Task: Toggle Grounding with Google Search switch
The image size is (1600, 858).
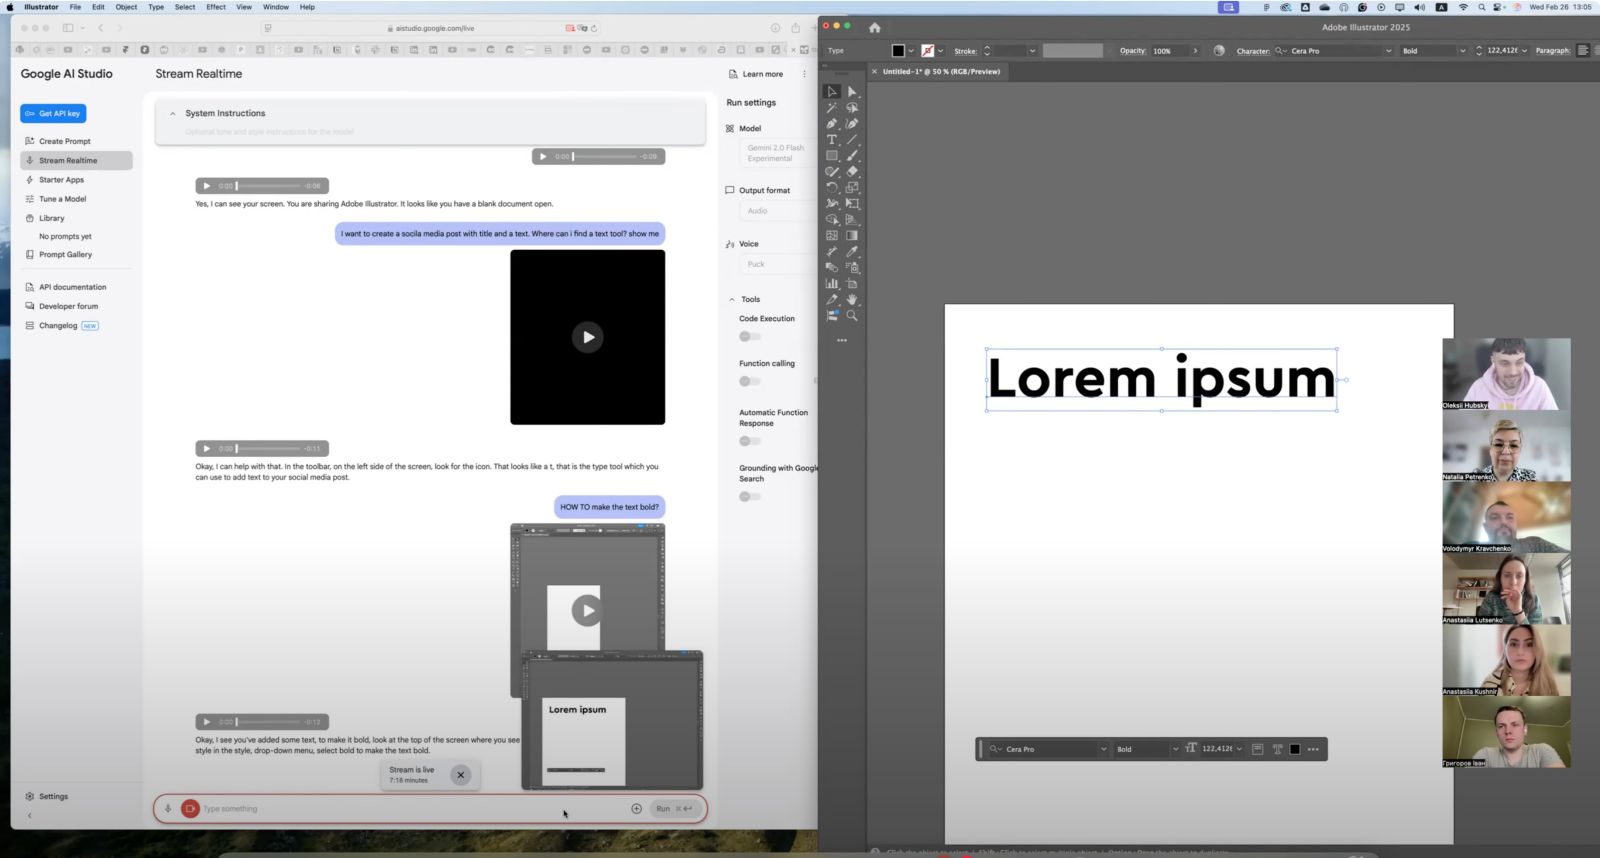Action: point(749,497)
